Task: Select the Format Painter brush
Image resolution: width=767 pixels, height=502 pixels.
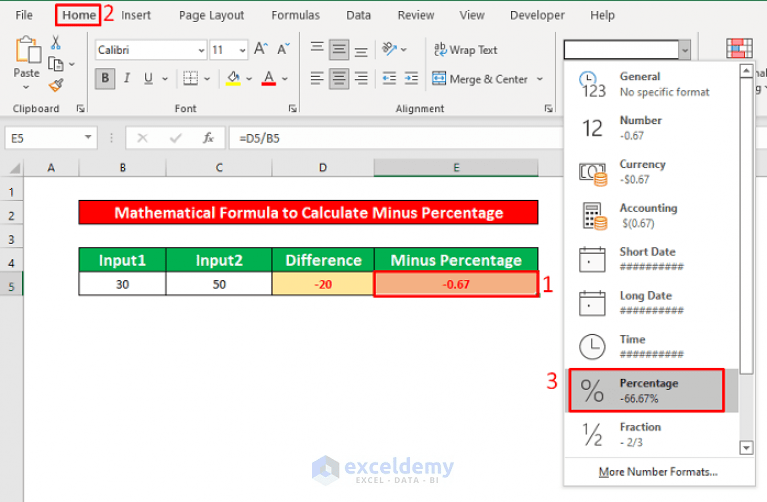Action: tap(56, 85)
